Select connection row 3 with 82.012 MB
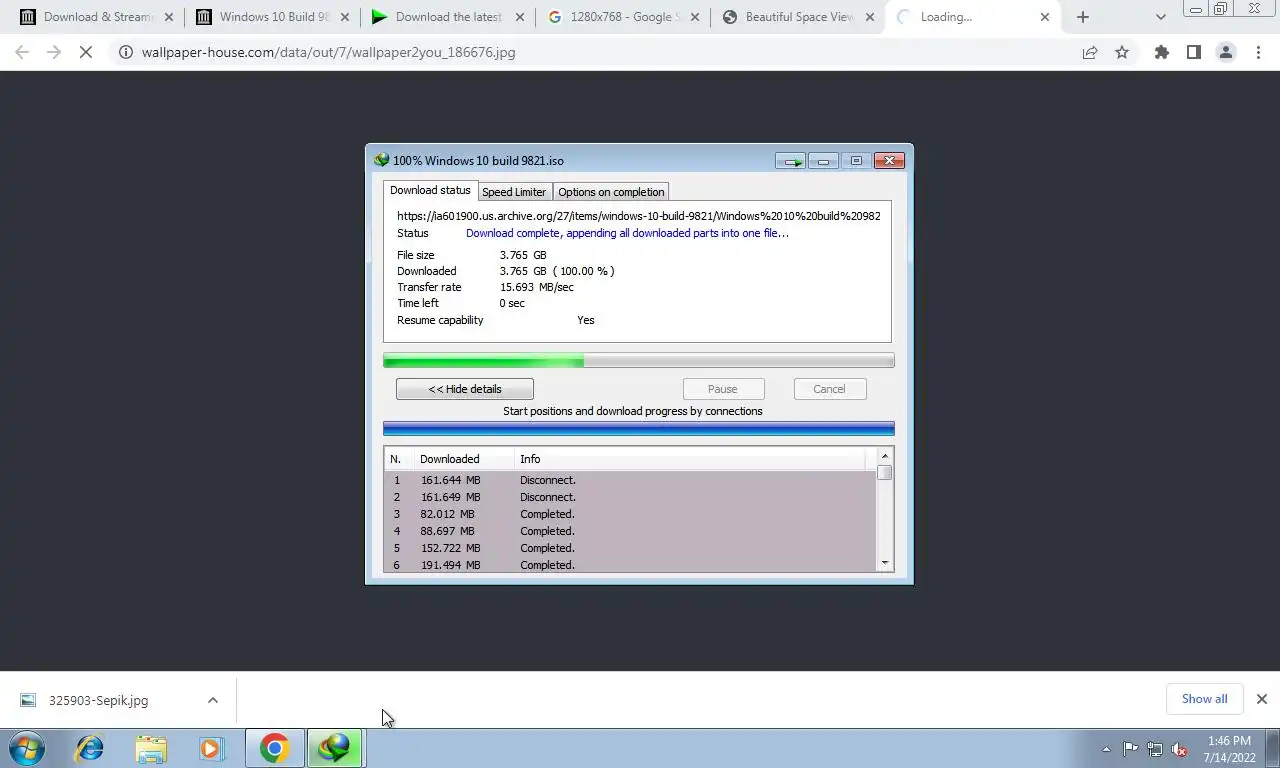Viewport: 1280px width, 768px height. [630, 514]
